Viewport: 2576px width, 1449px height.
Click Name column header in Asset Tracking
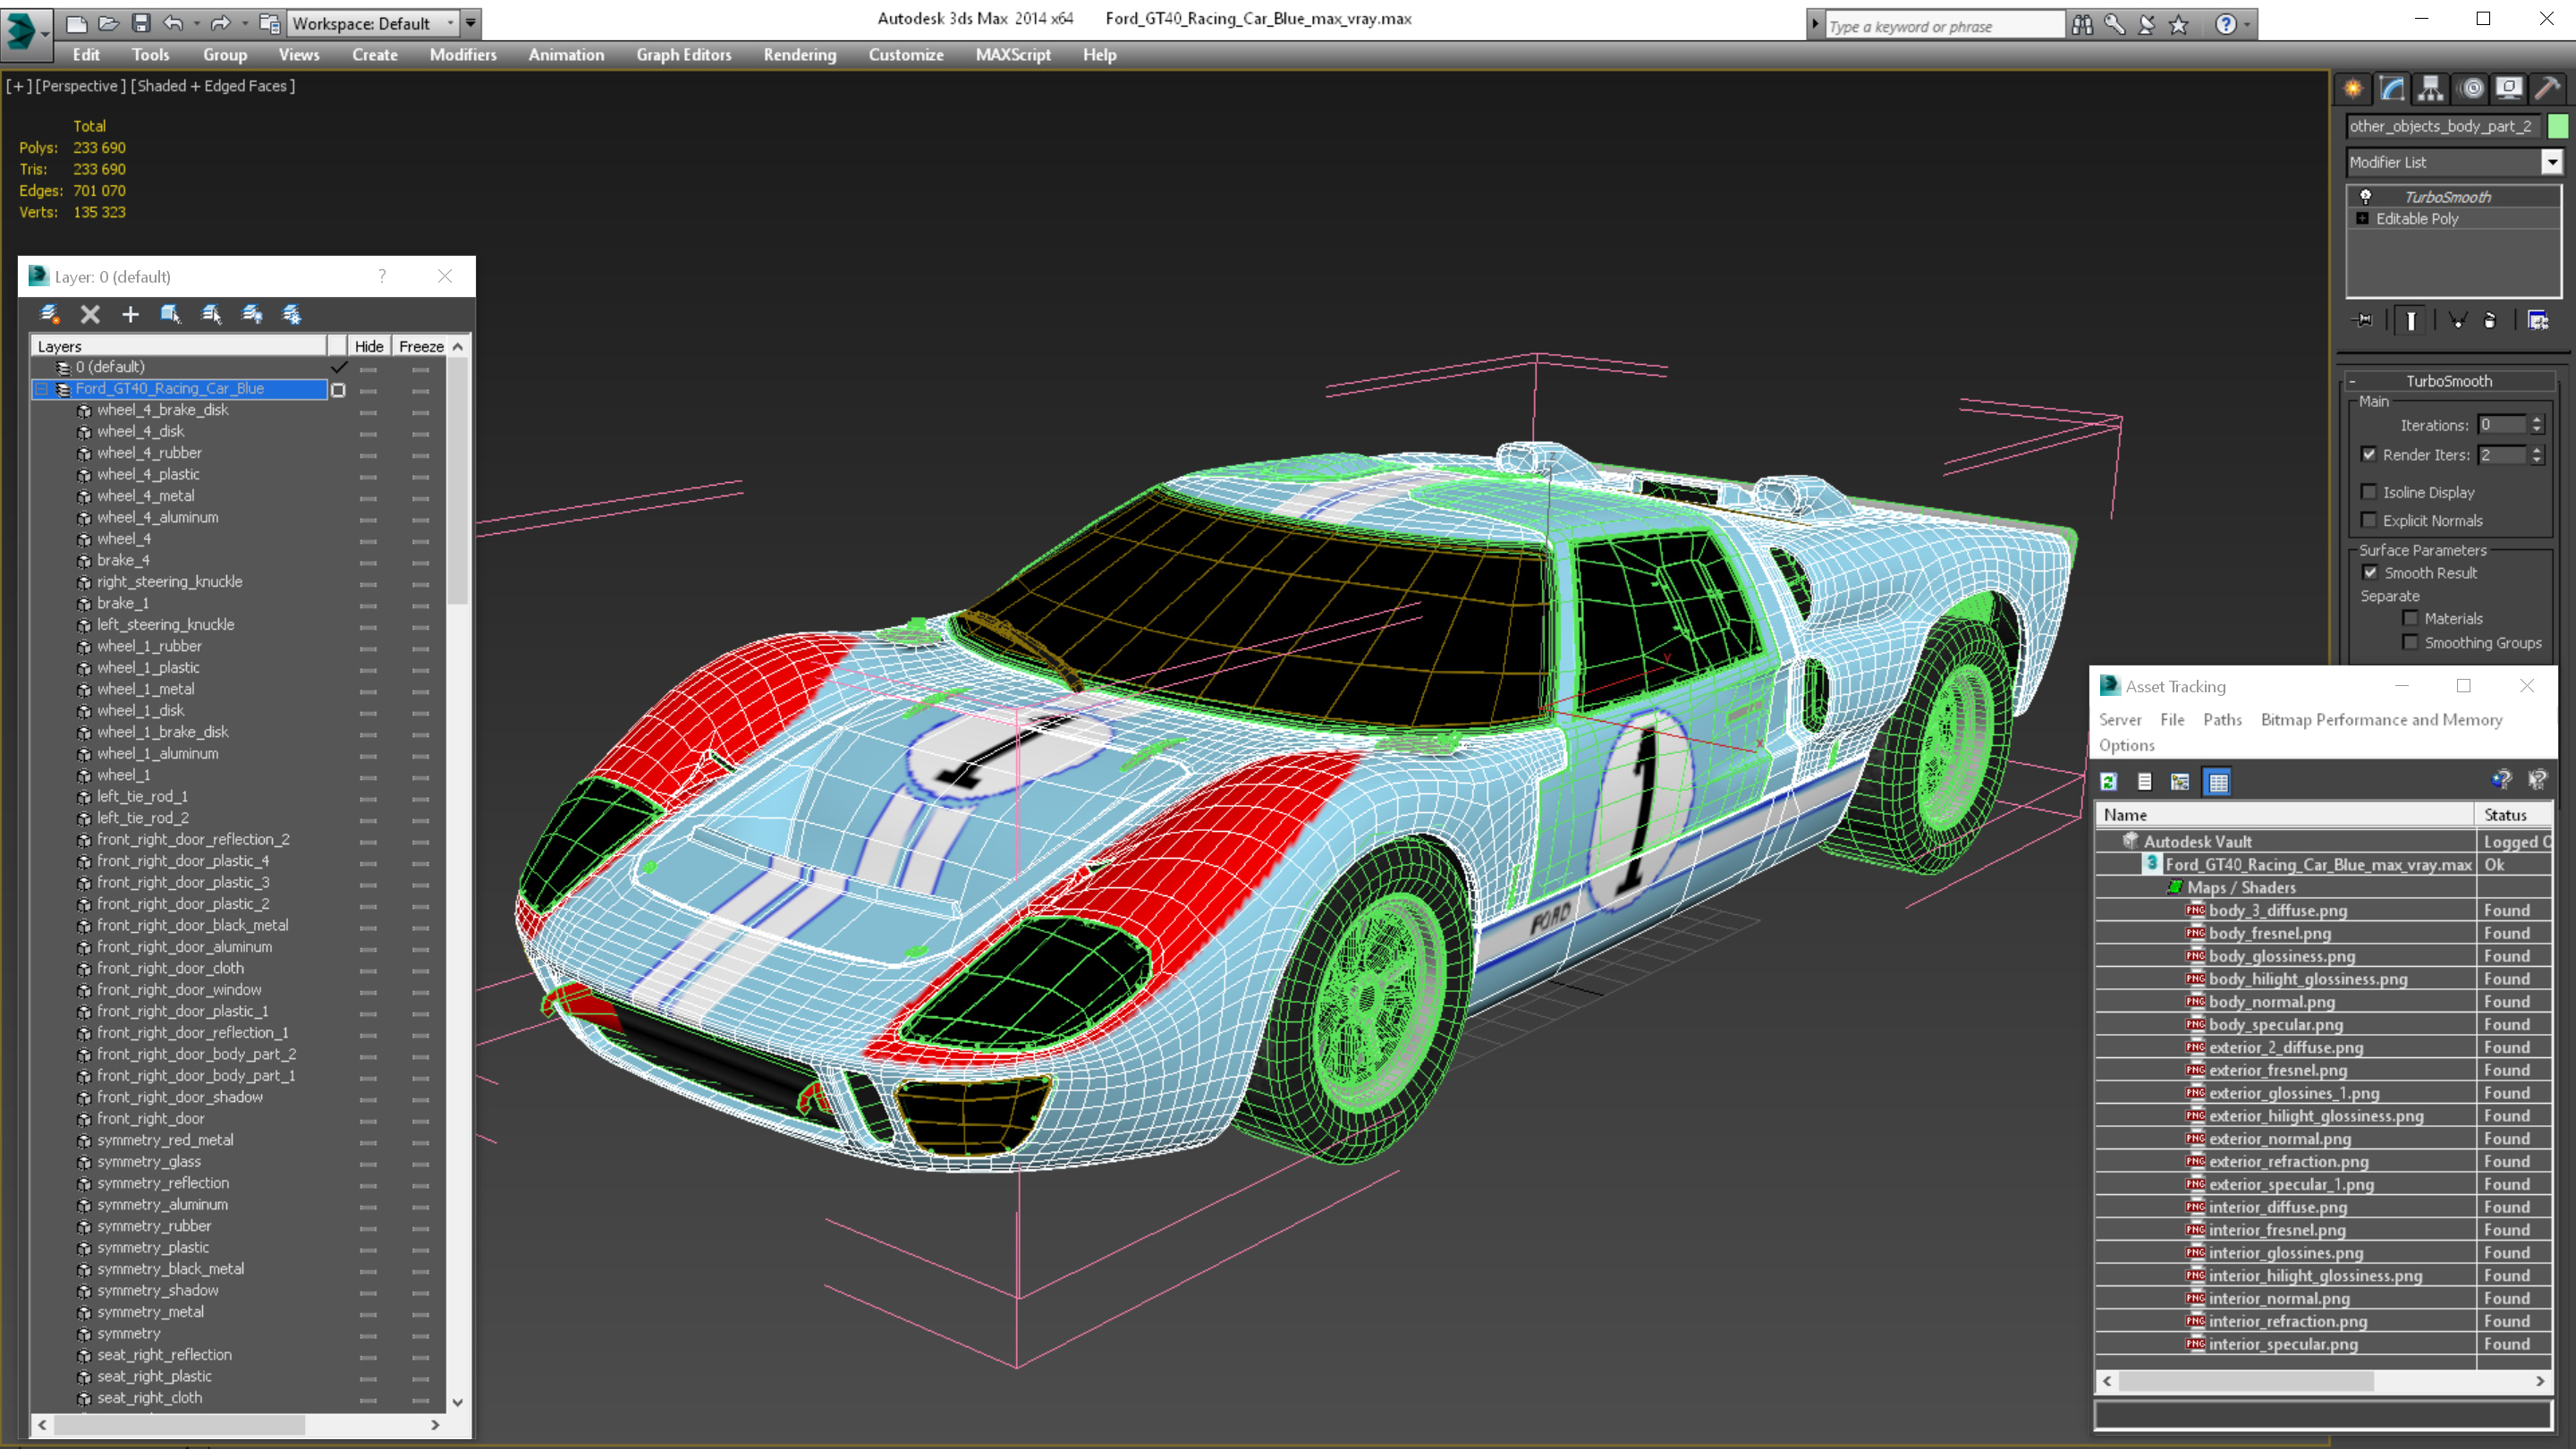(x=2285, y=815)
